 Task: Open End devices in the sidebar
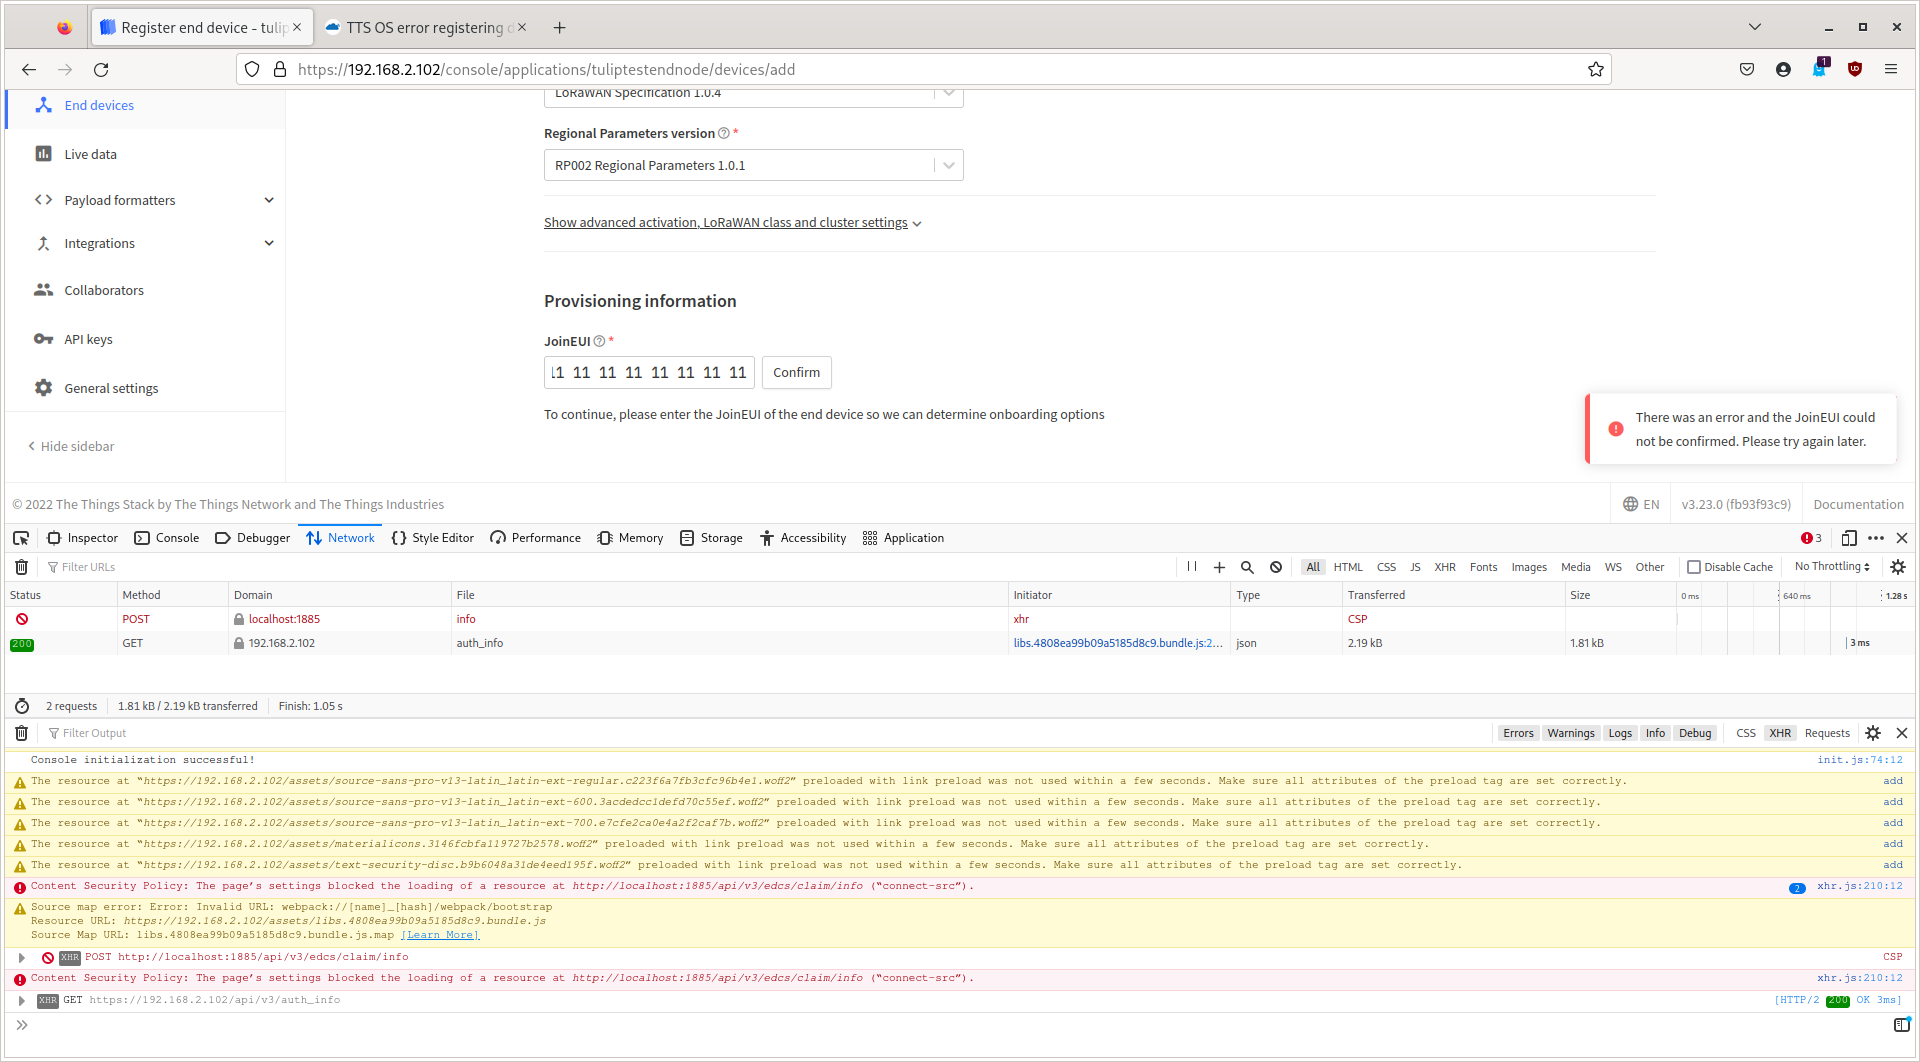pos(99,105)
